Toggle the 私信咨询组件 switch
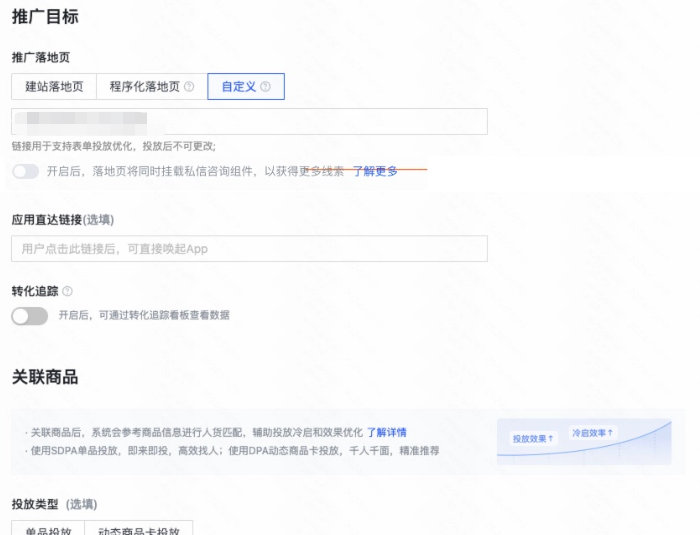 [x=25, y=171]
